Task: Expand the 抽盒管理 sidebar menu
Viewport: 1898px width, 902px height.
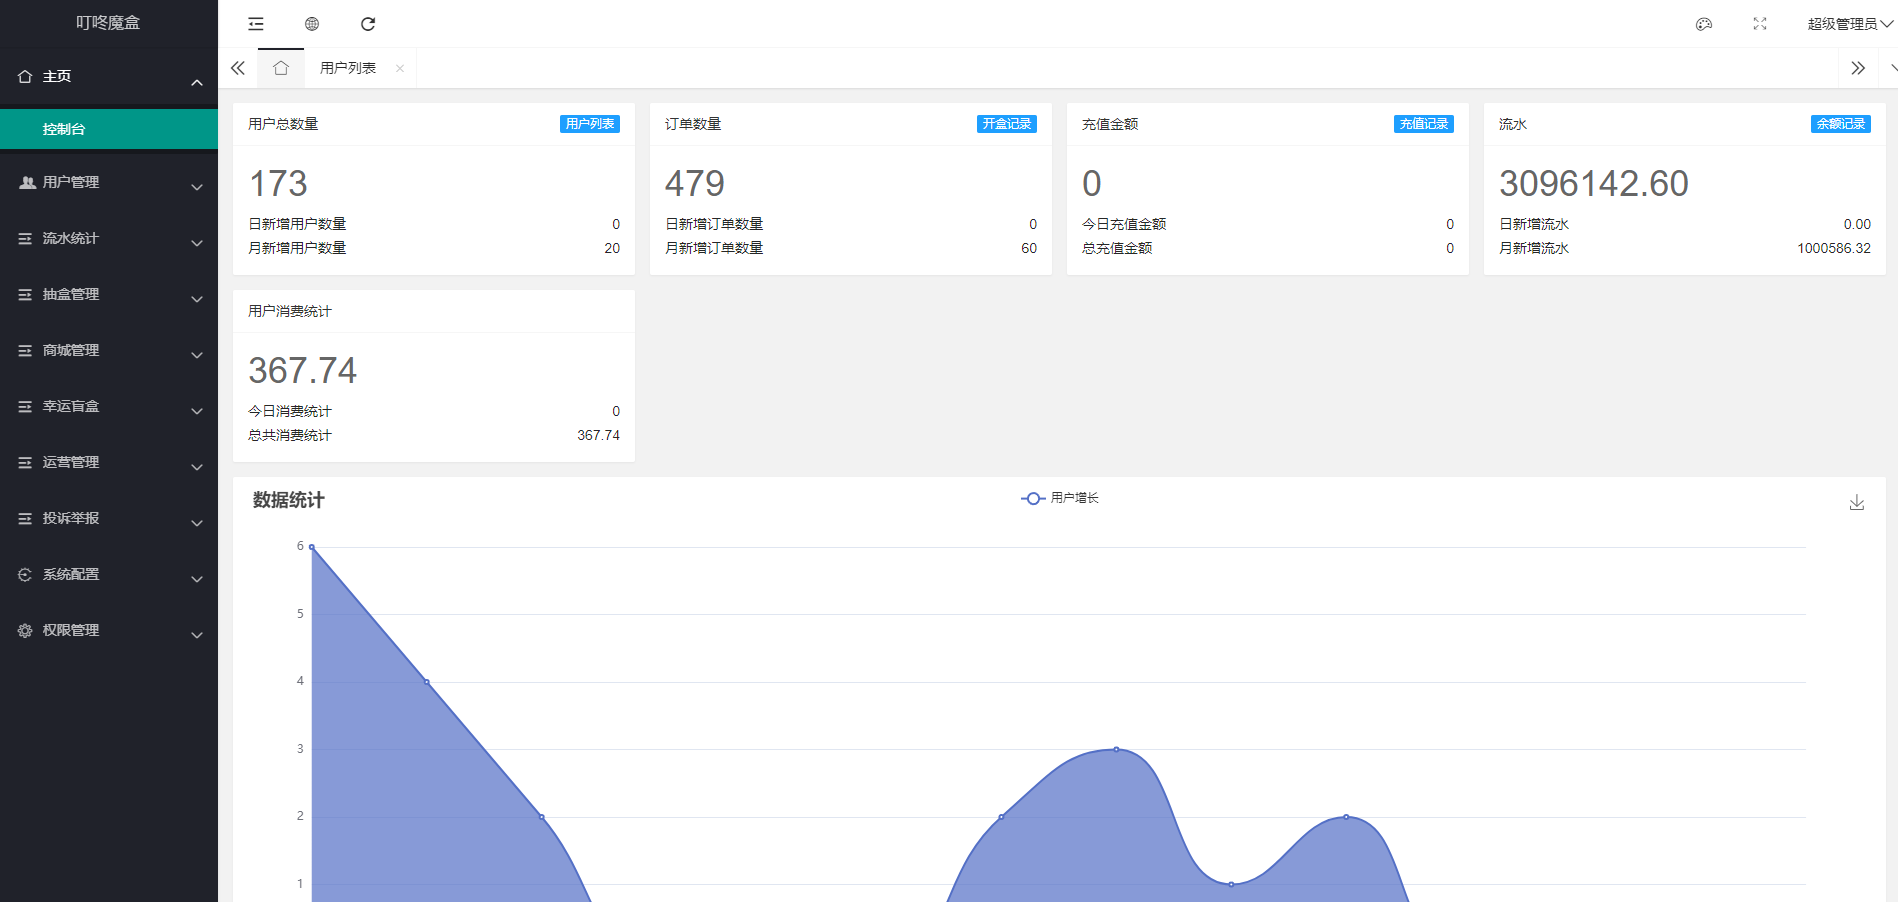Action: 109,295
